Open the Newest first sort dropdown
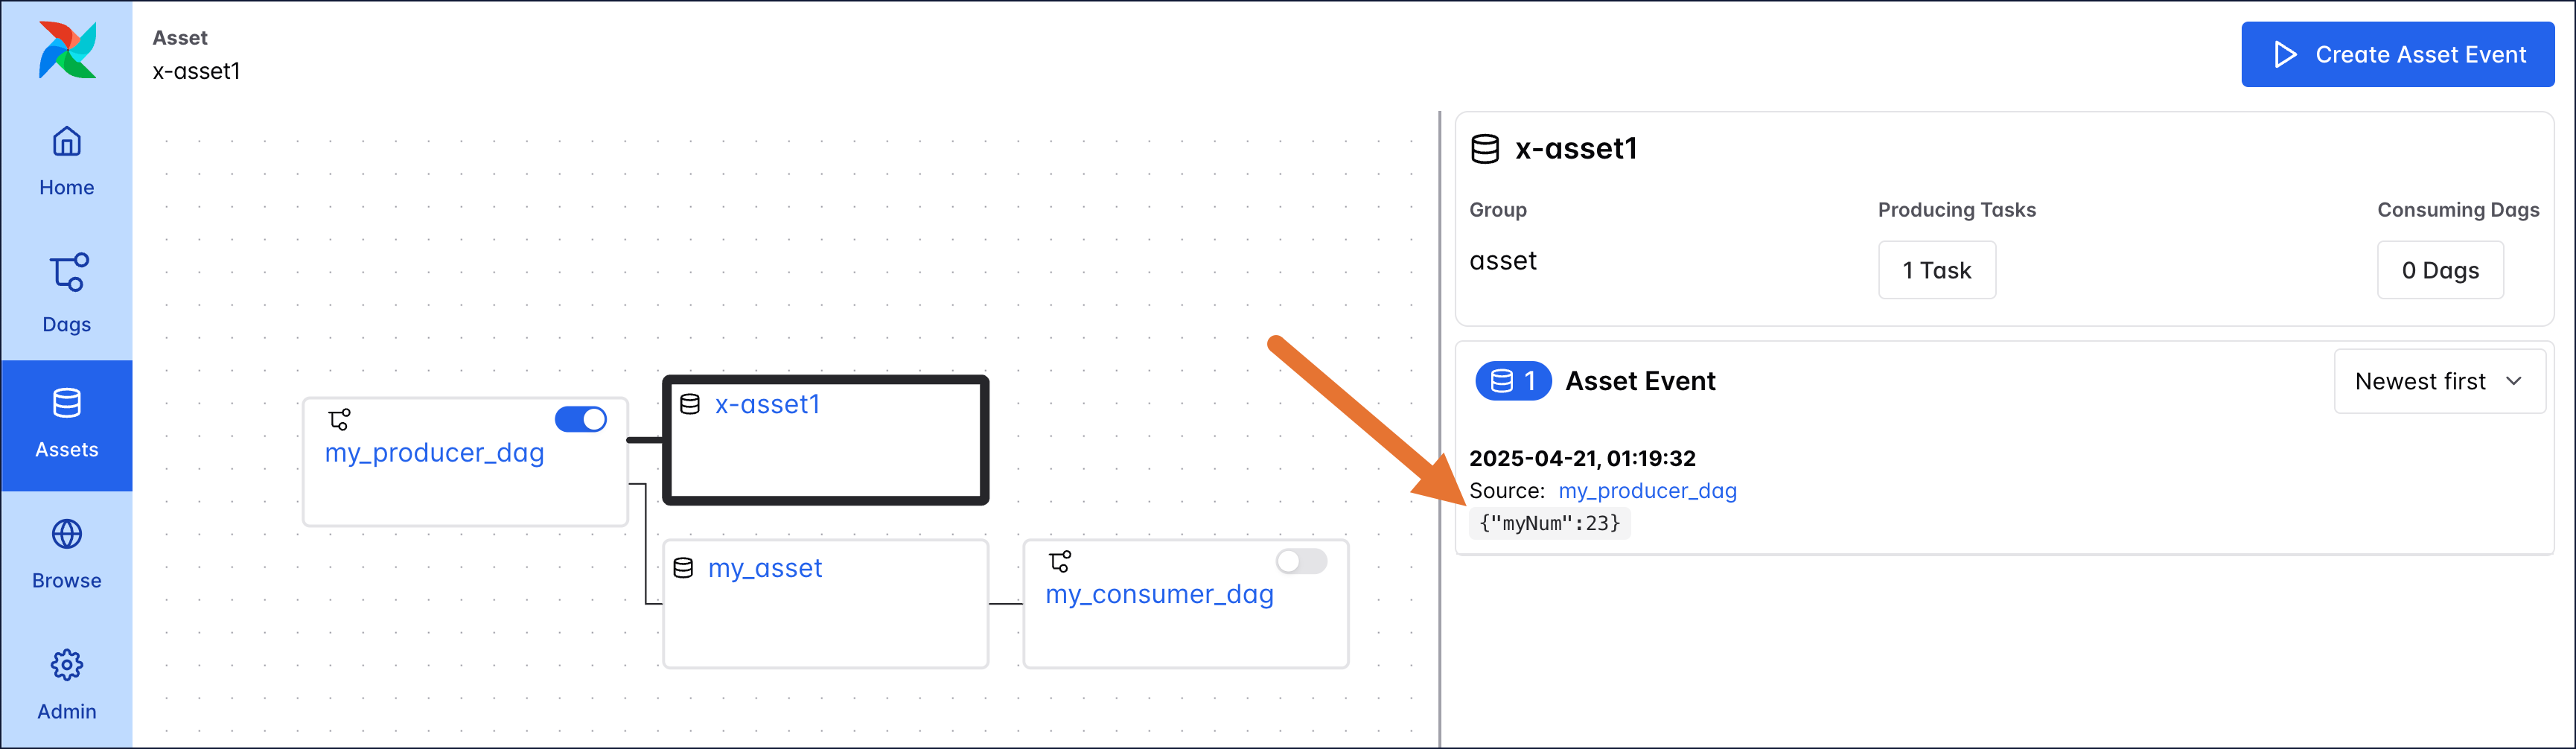2576x749 pixels. point(2440,381)
